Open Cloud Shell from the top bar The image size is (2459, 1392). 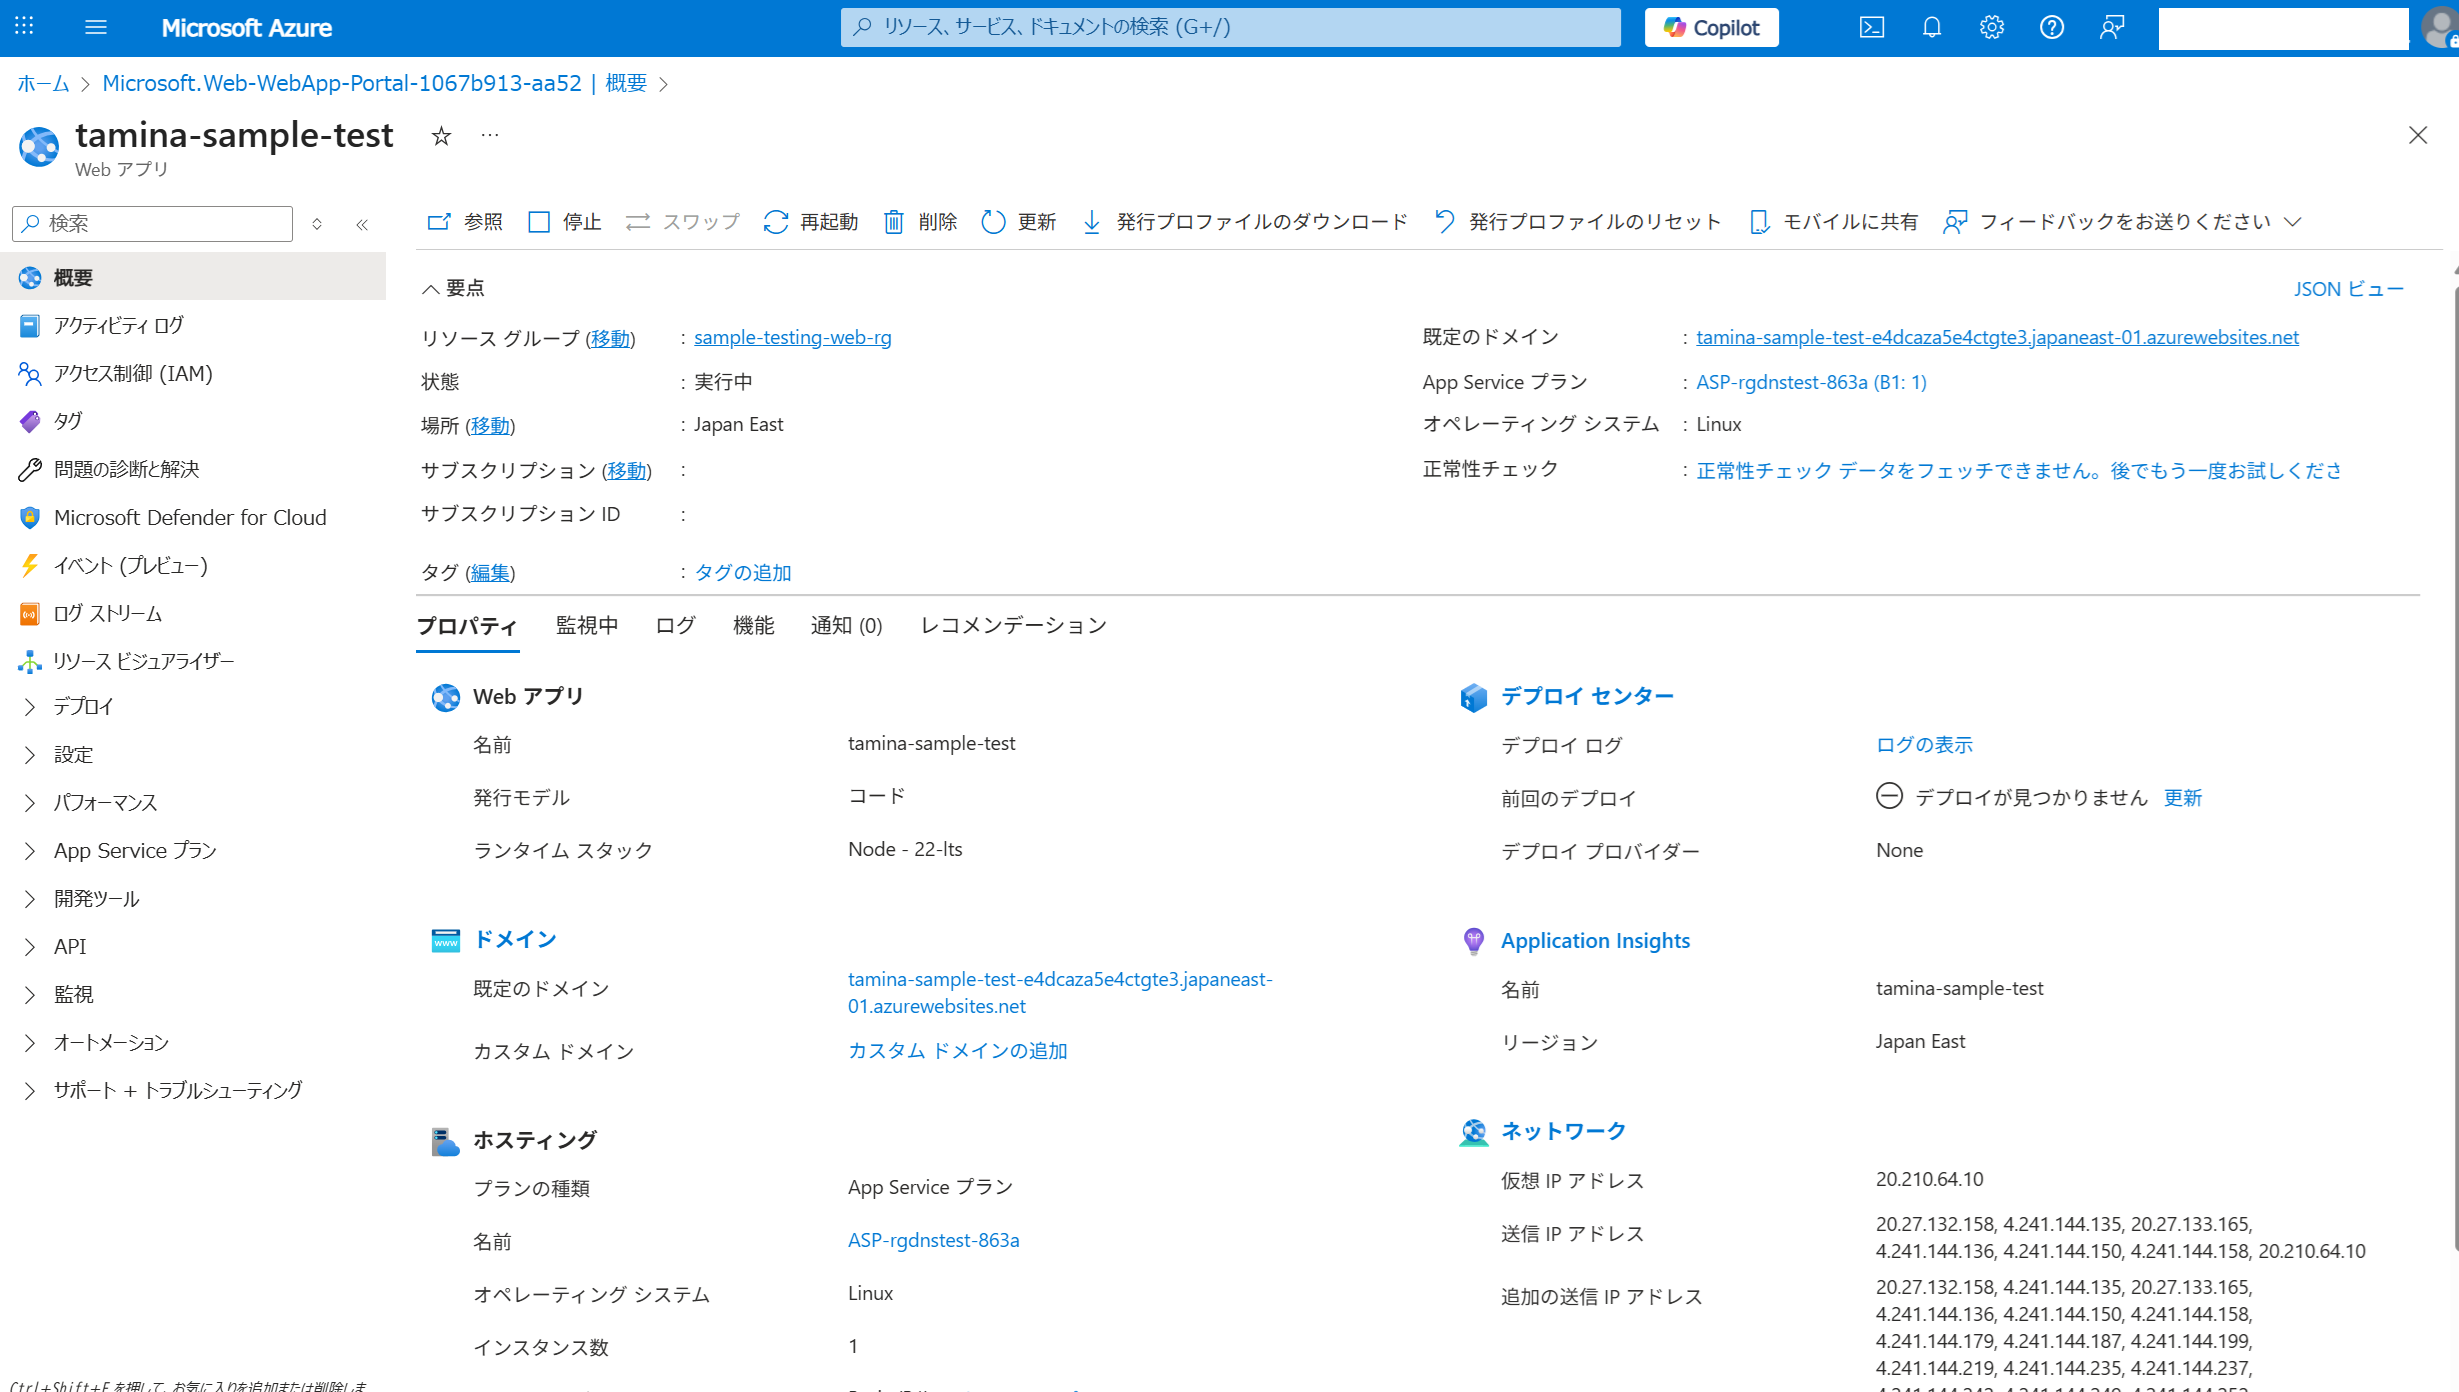point(1871,27)
